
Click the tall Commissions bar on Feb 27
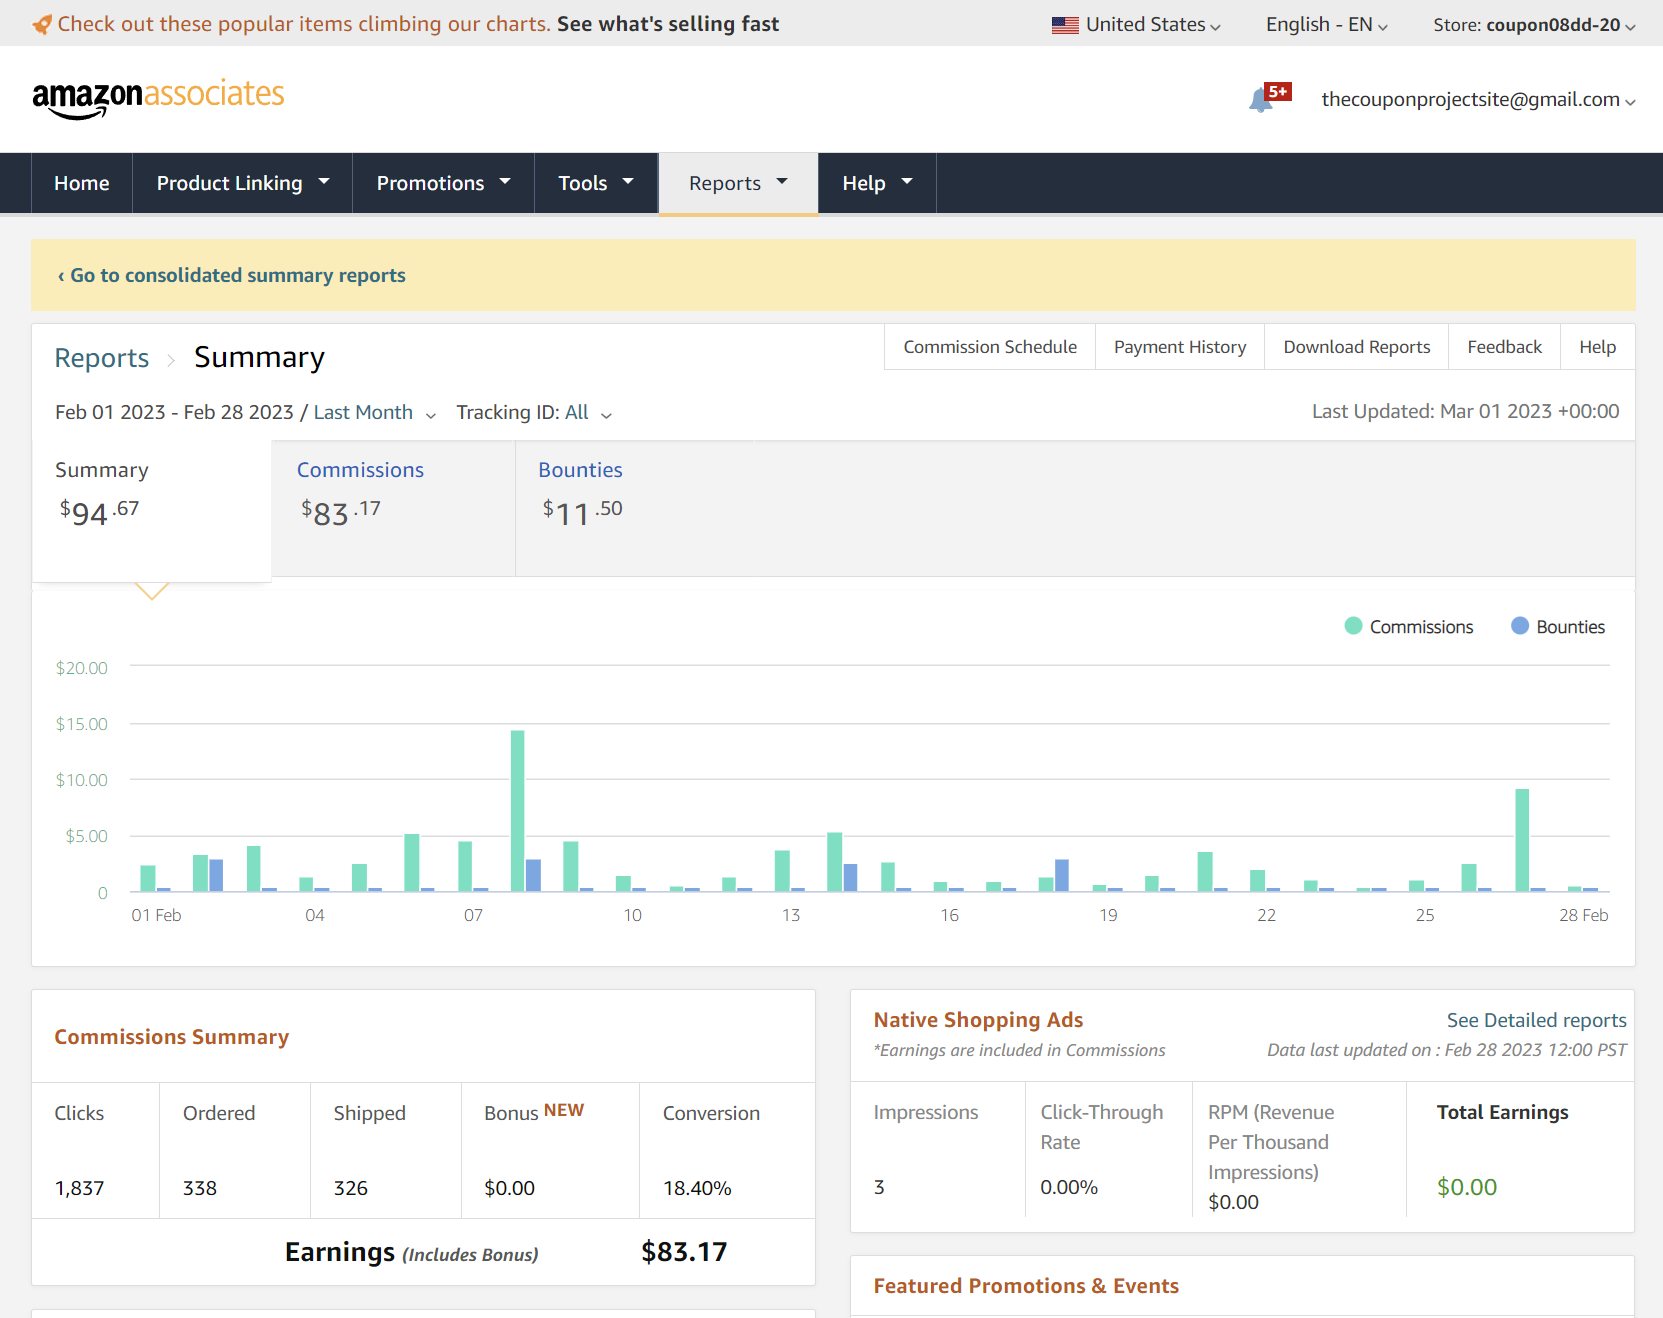pyautogui.click(x=1522, y=840)
